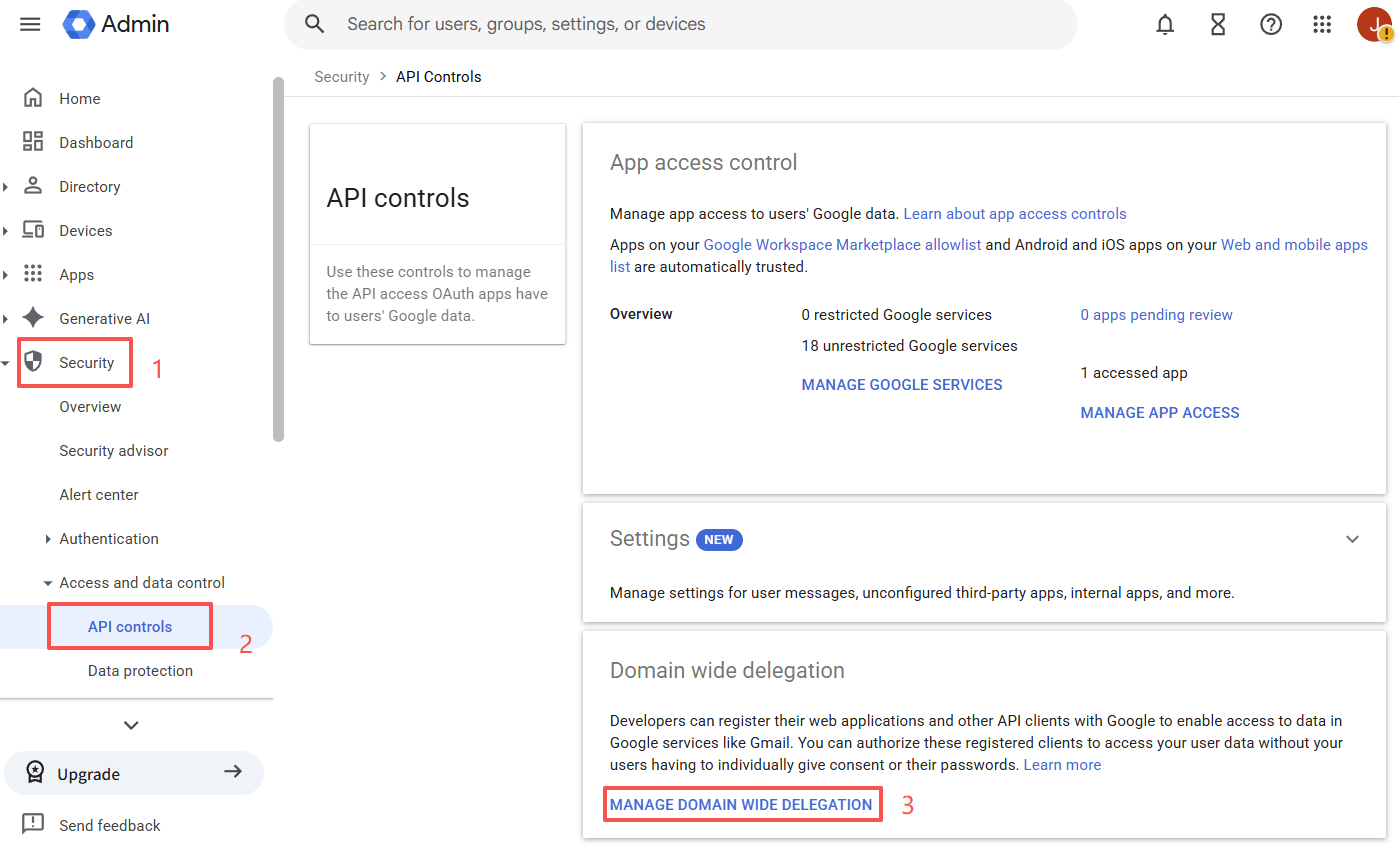1399x848 pixels.
Task: Click the Home house icon
Action: (x=33, y=98)
